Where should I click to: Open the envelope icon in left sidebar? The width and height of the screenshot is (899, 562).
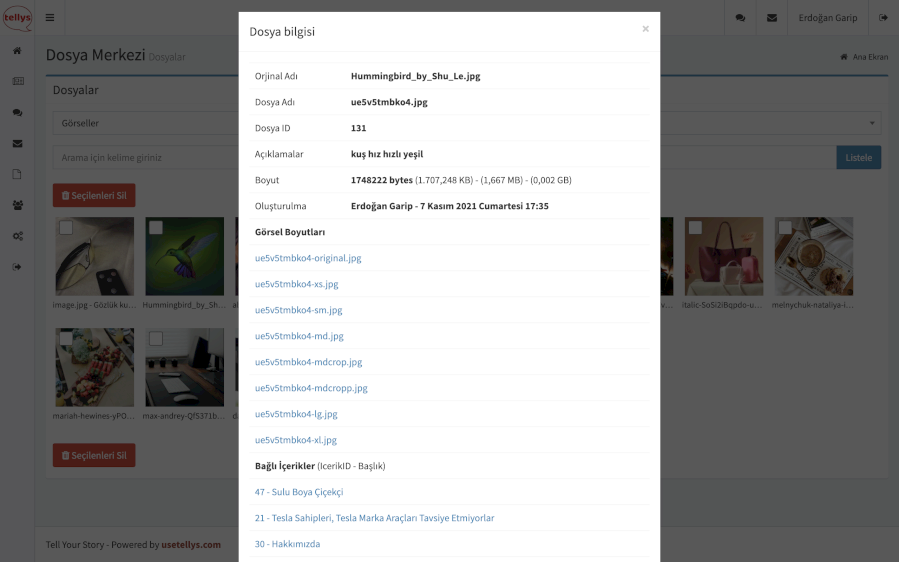pos(17,143)
